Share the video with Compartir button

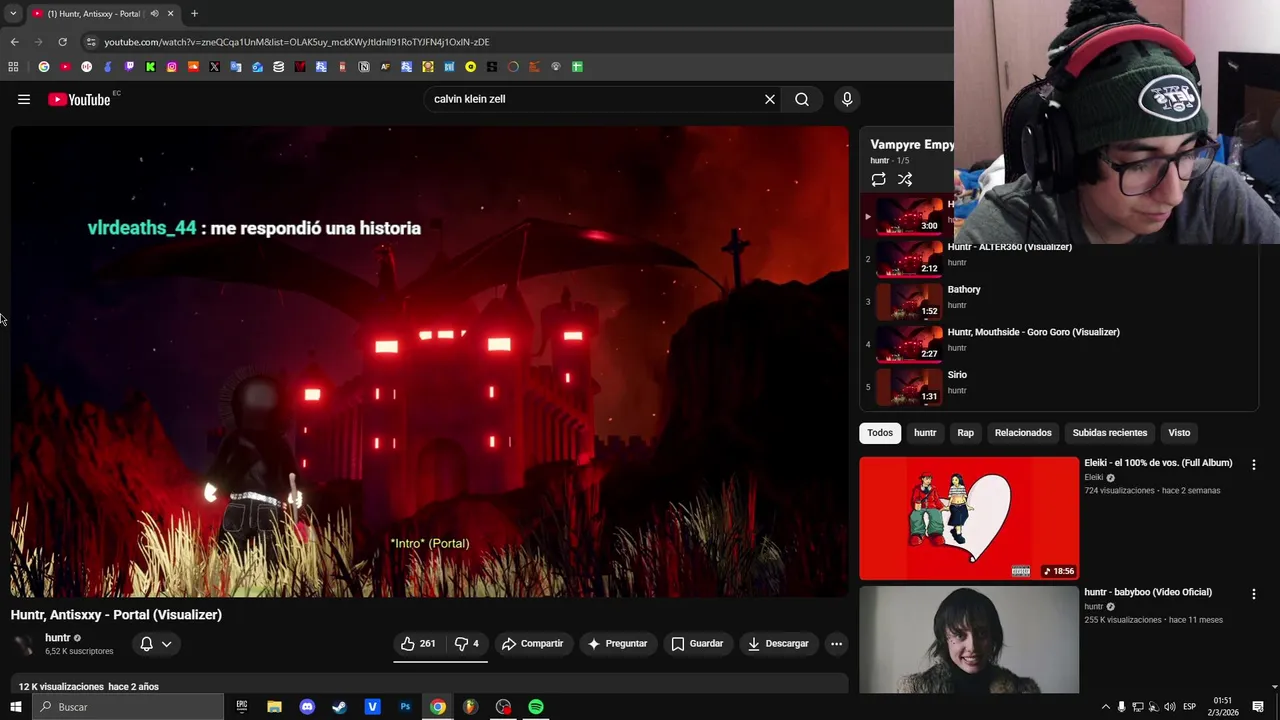[x=532, y=644]
